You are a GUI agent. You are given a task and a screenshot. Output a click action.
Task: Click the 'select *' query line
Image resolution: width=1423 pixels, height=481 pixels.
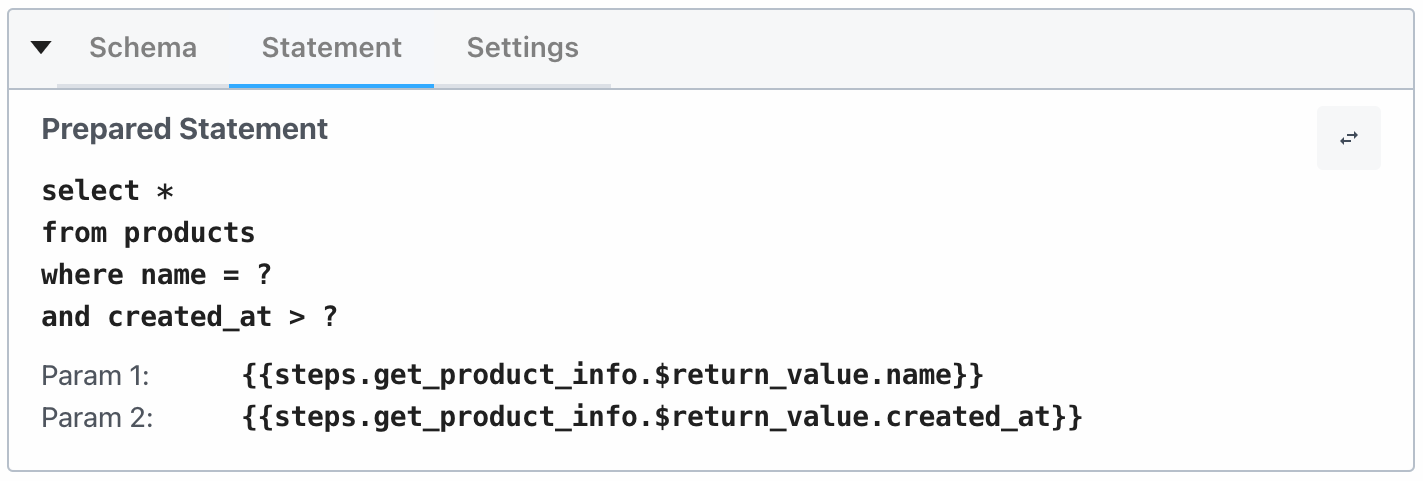[x=107, y=191]
